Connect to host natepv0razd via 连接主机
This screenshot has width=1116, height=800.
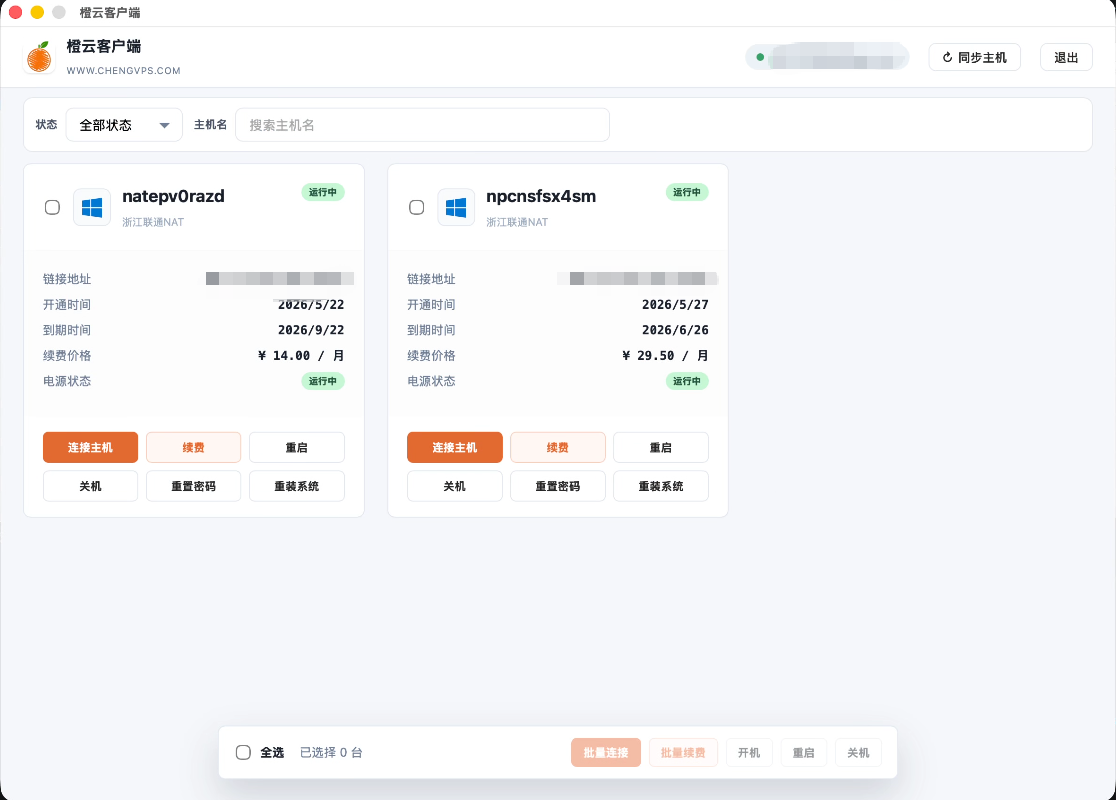90,448
